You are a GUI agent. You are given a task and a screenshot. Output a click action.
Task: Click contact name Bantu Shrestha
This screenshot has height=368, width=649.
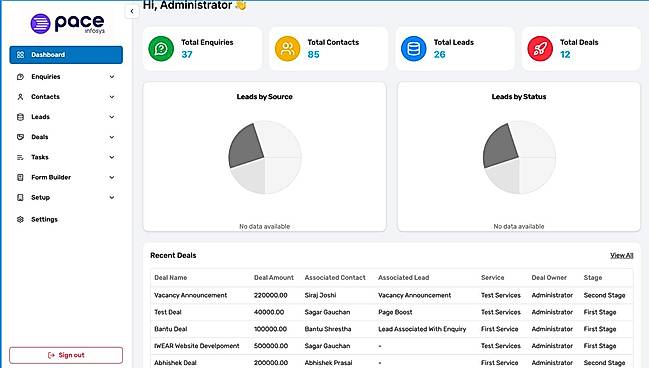click(x=328, y=329)
